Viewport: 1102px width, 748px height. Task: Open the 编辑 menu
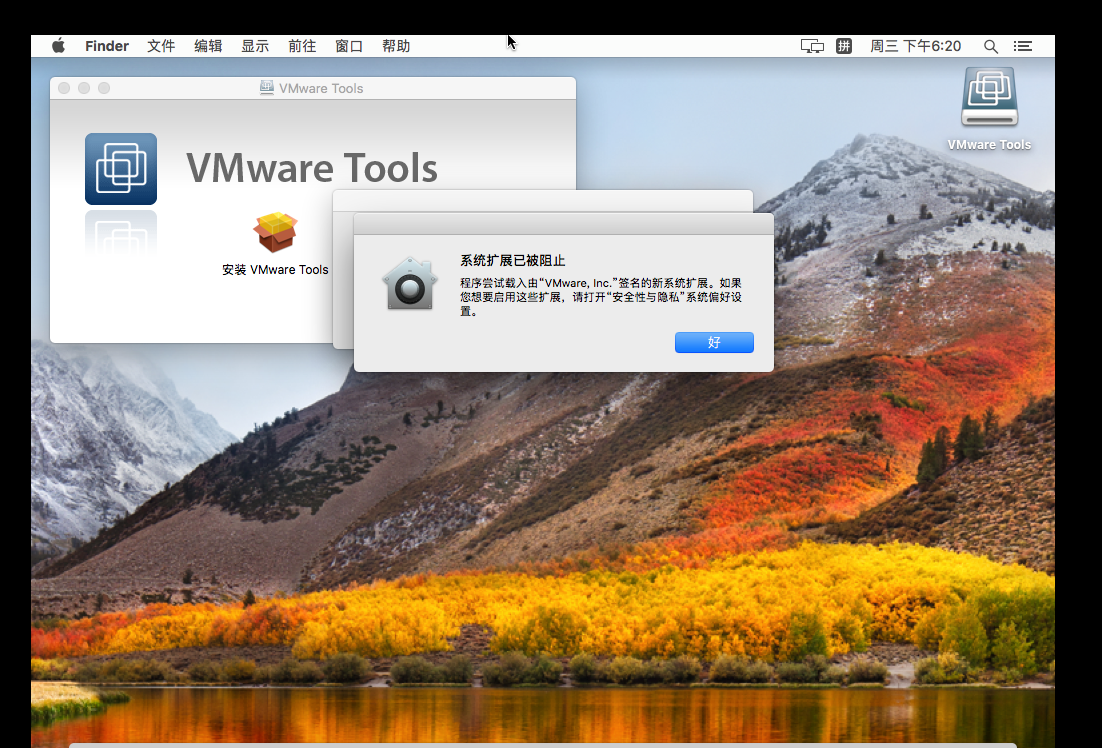pyautogui.click(x=208, y=46)
